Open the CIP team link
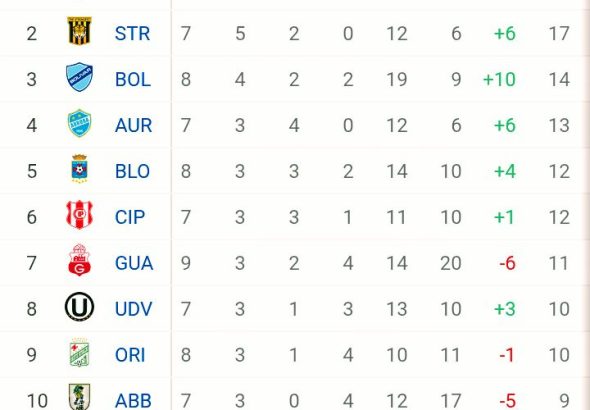 click(x=130, y=217)
